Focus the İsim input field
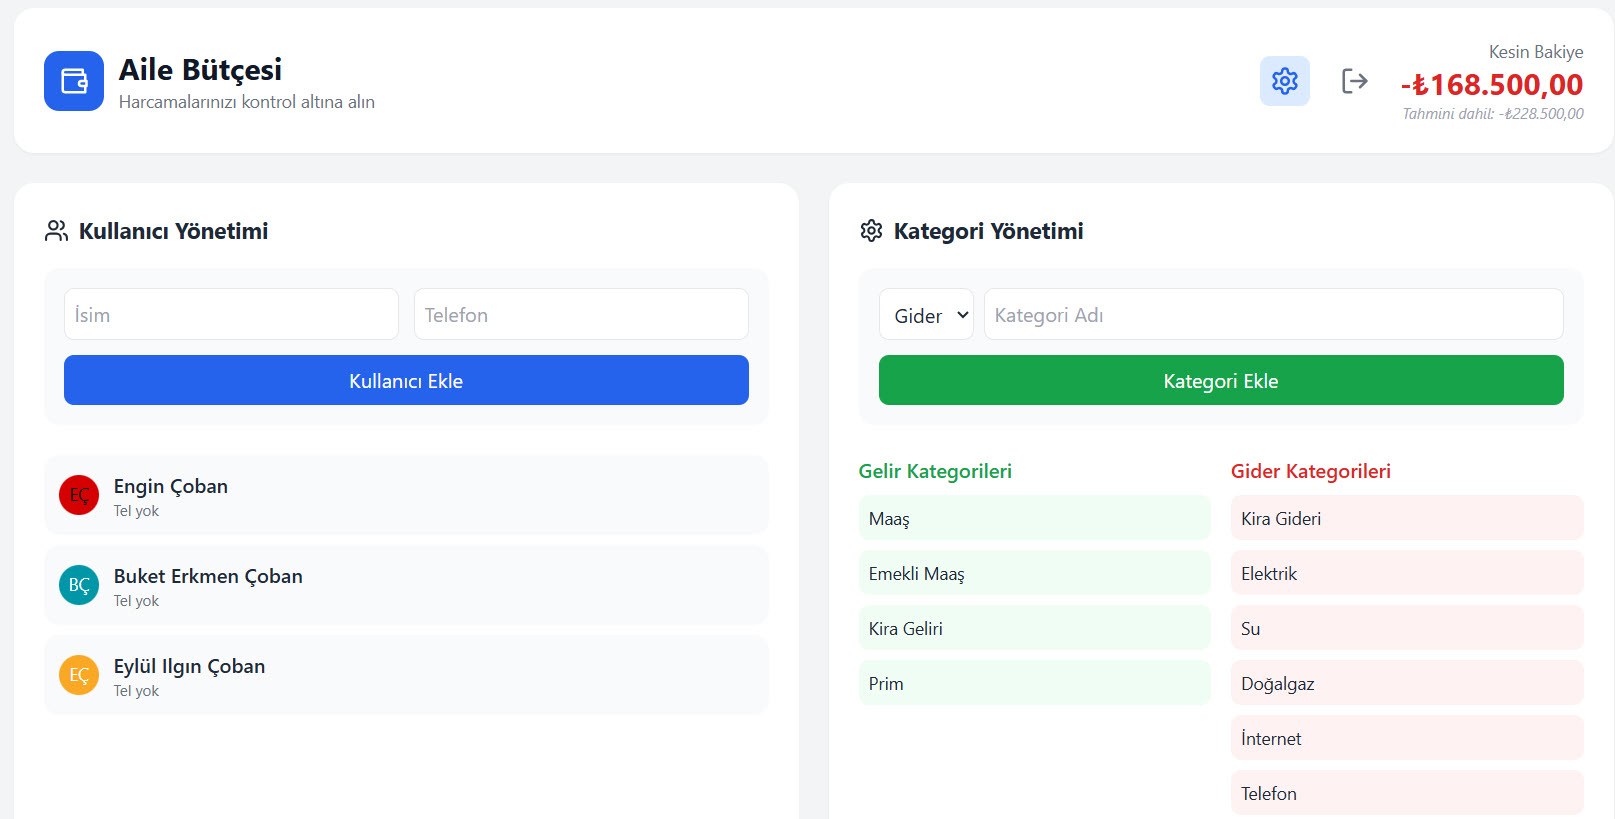Viewport: 1615px width, 819px height. pyautogui.click(x=231, y=315)
